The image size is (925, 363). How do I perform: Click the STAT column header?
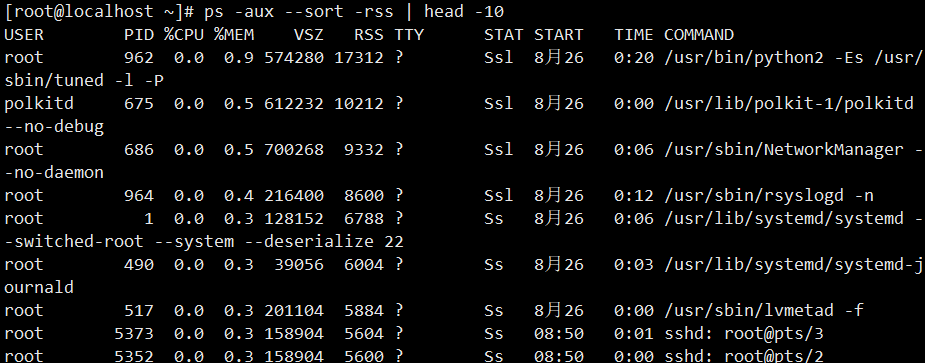coord(504,35)
